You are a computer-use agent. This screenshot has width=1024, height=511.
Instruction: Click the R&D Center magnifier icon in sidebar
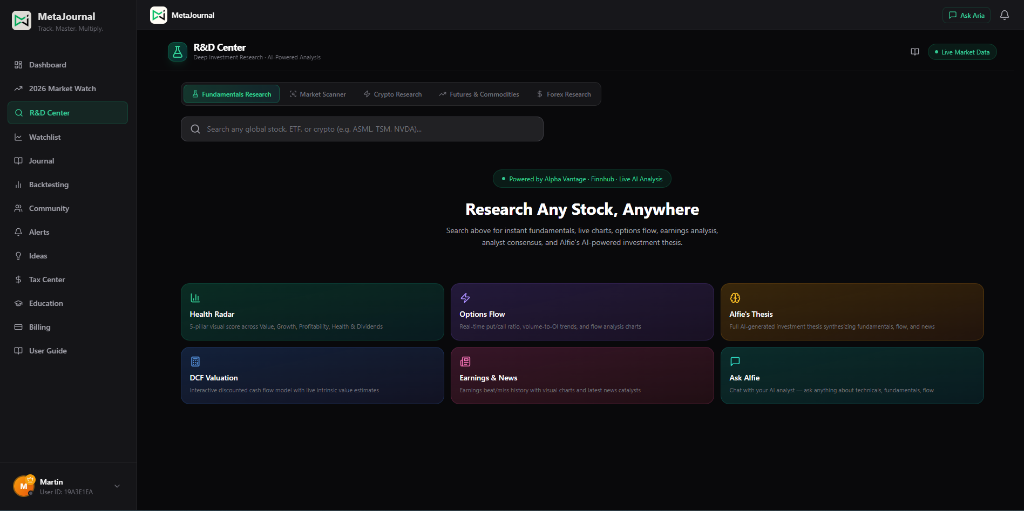pos(18,113)
